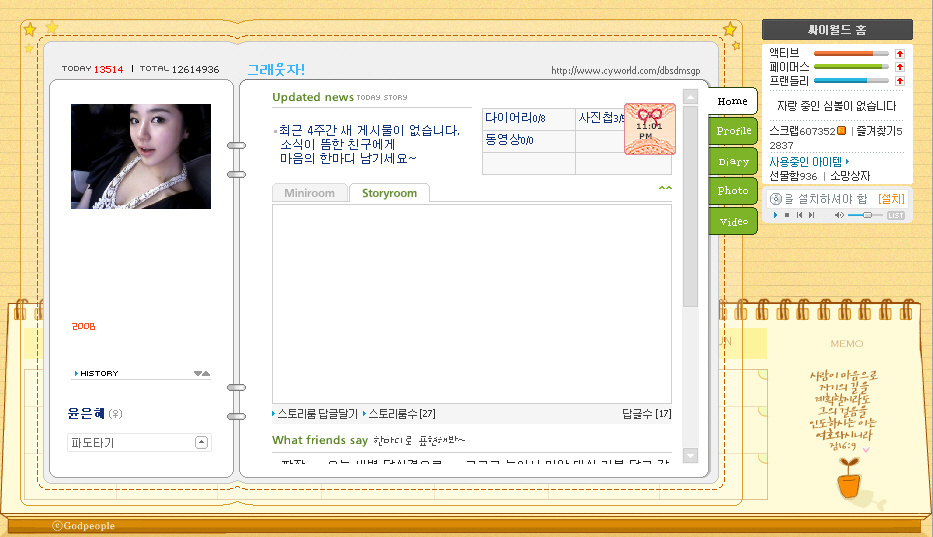Image resolution: width=933 pixels, height=537 pixels.
Task: Expand the 파도타기 dropdown
Action: 201,442
